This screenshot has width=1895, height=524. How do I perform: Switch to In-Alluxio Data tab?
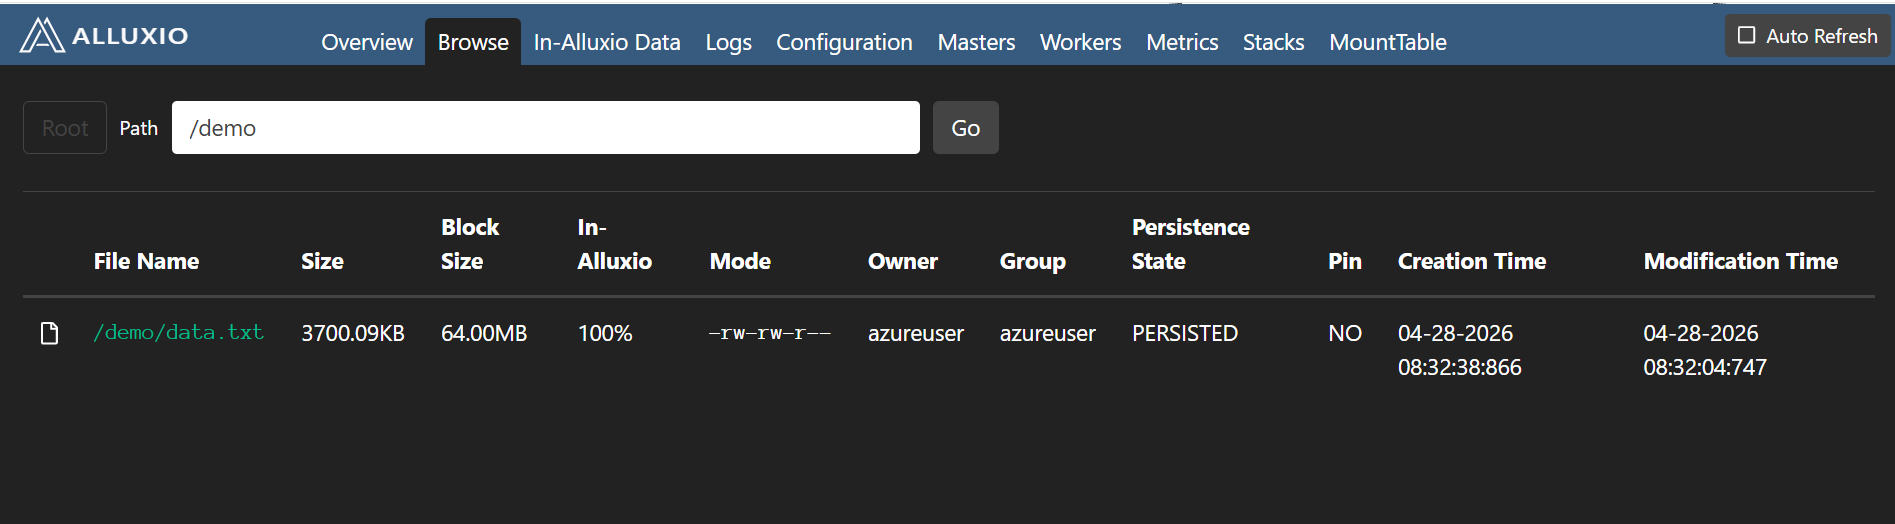(x=607, y=42)
